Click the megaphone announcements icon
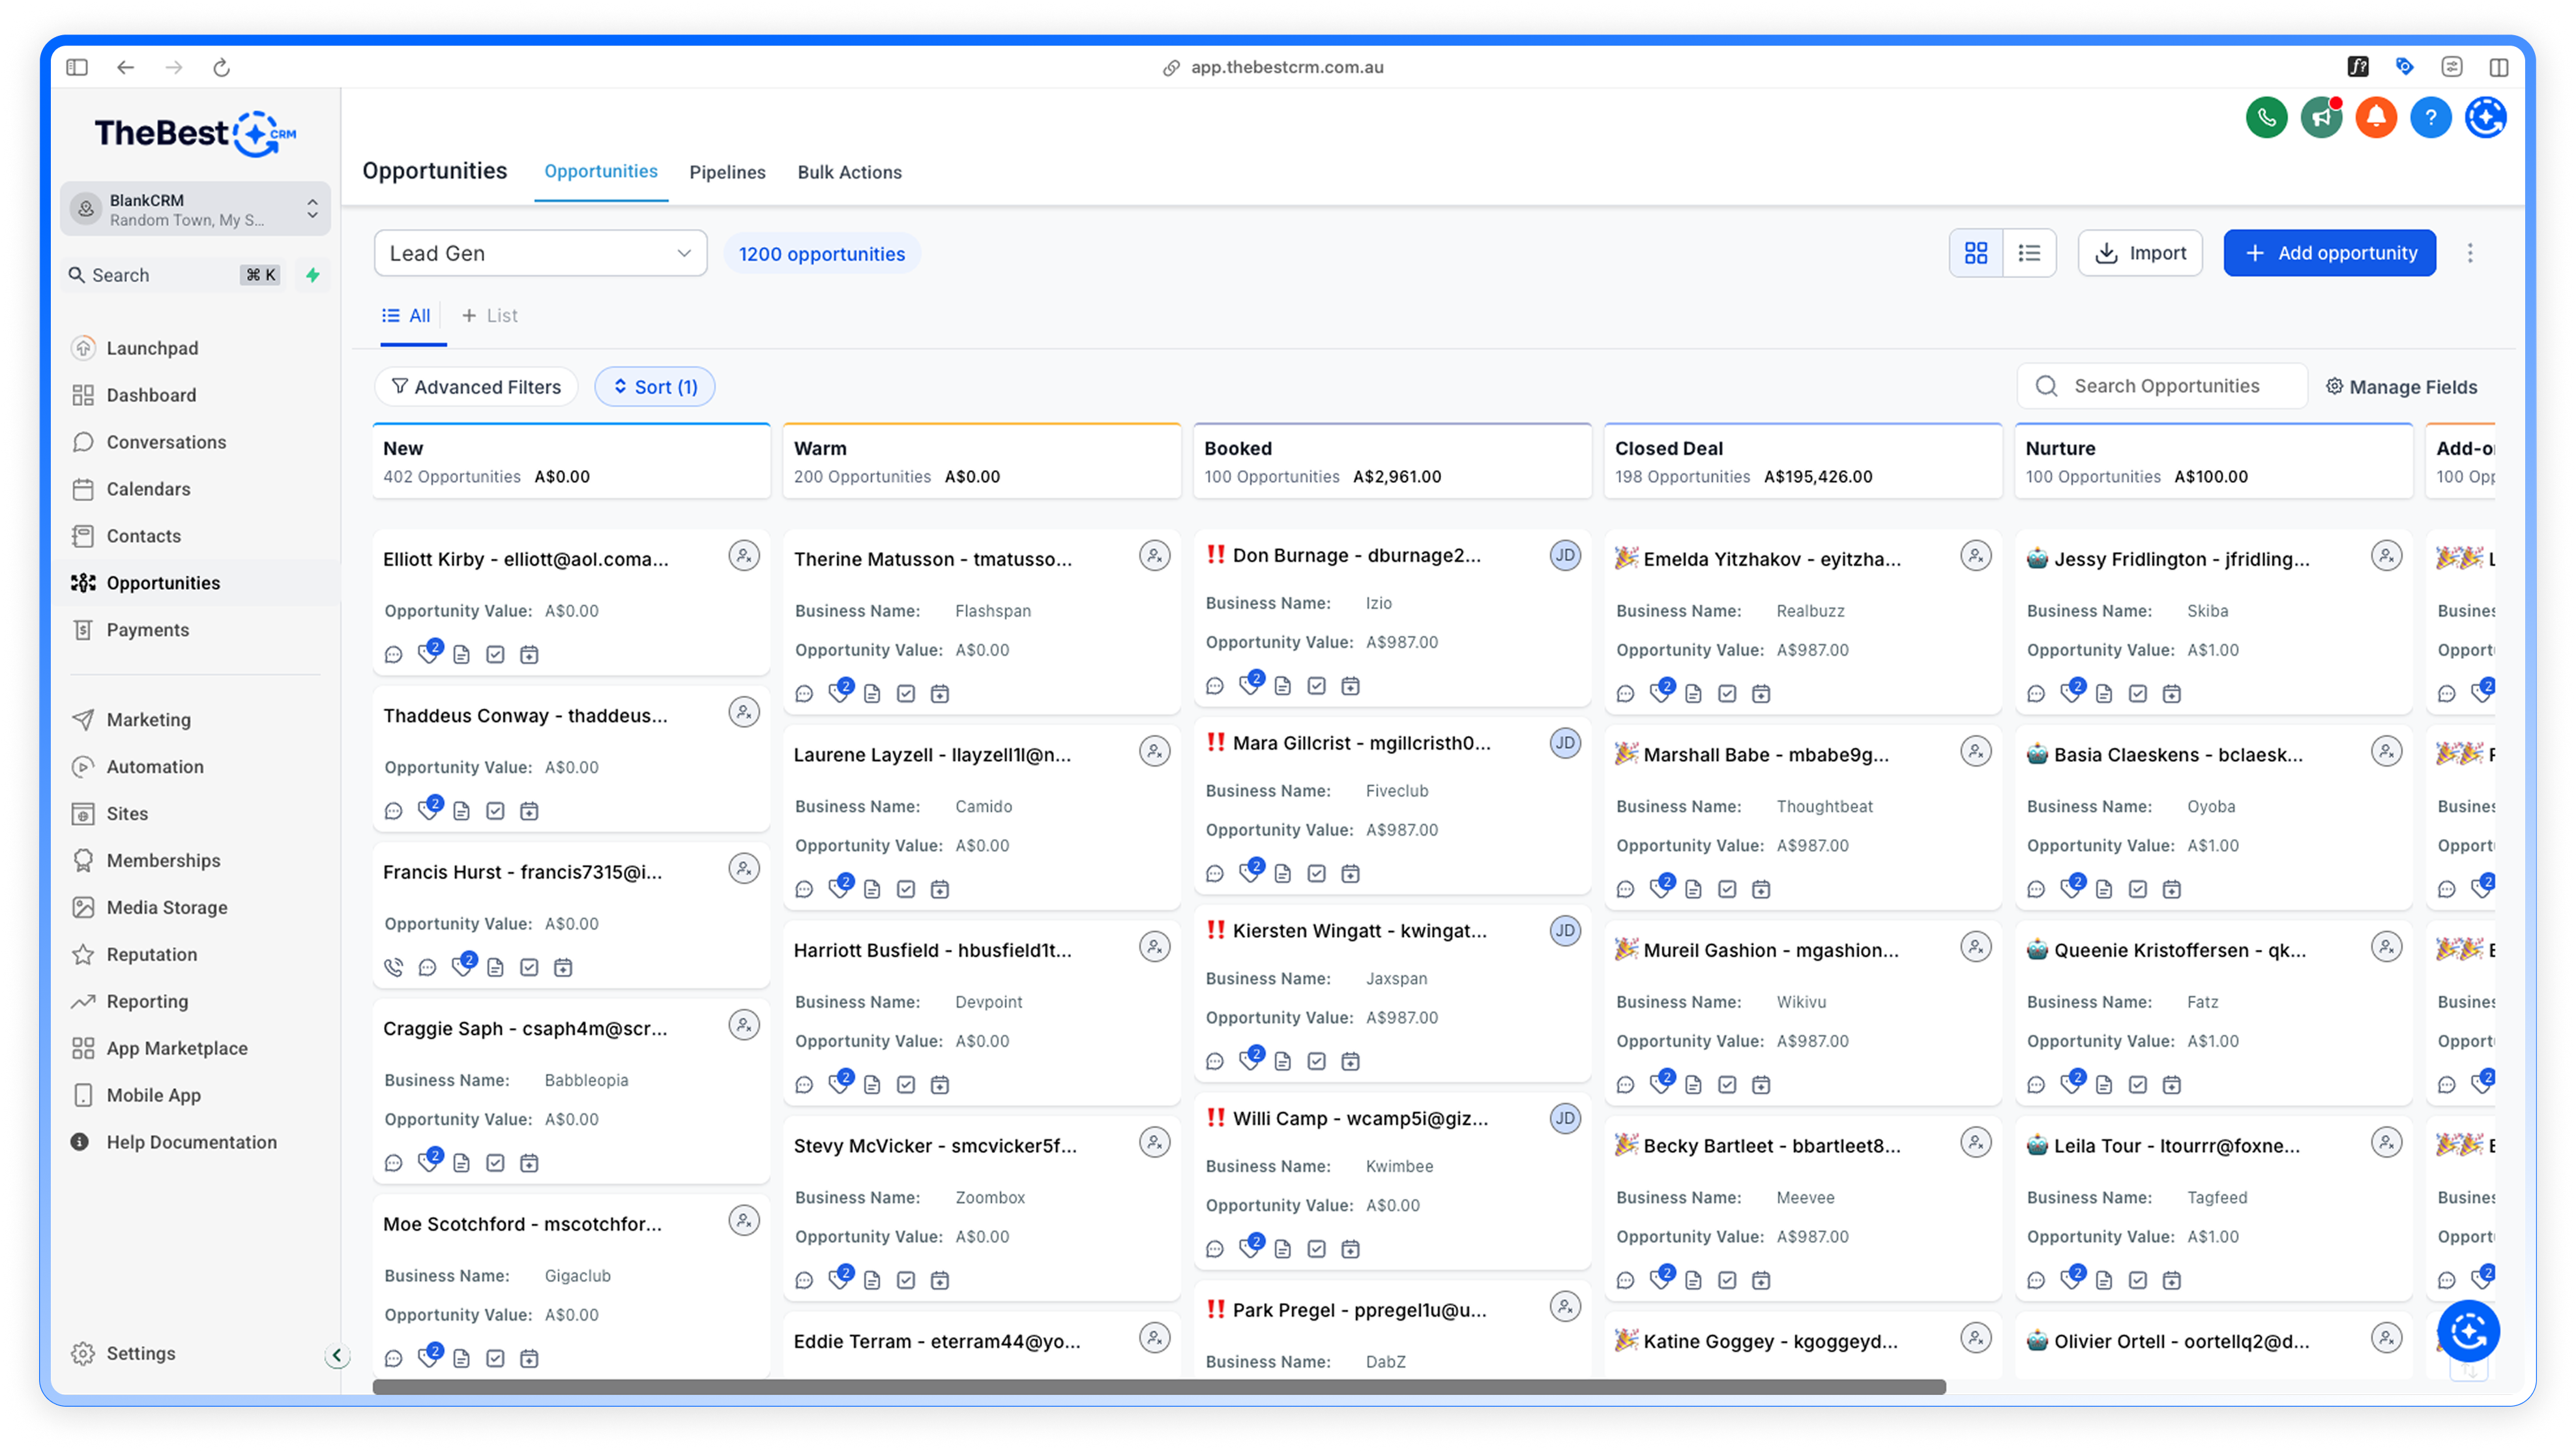The height and width of the screenshot is (1451, 2576). tap(2321, 118)
